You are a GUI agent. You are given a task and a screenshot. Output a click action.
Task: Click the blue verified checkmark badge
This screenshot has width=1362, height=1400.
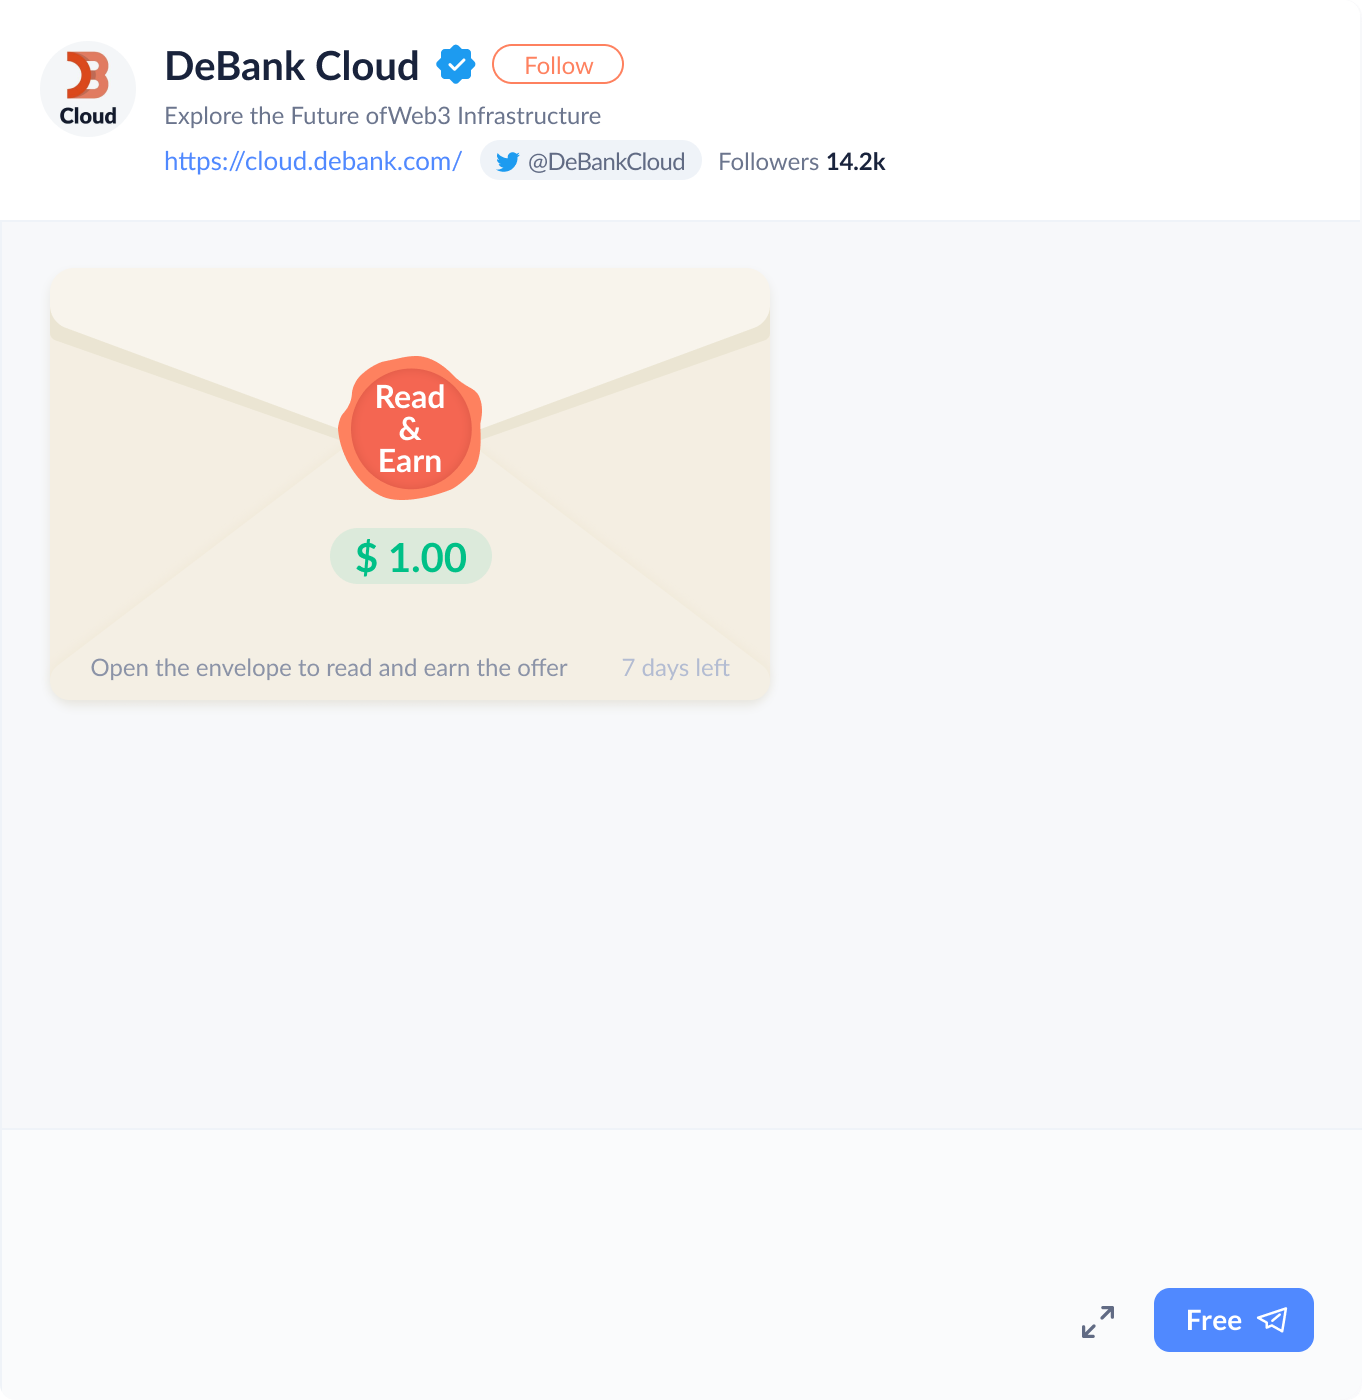[x=456, y=65]
